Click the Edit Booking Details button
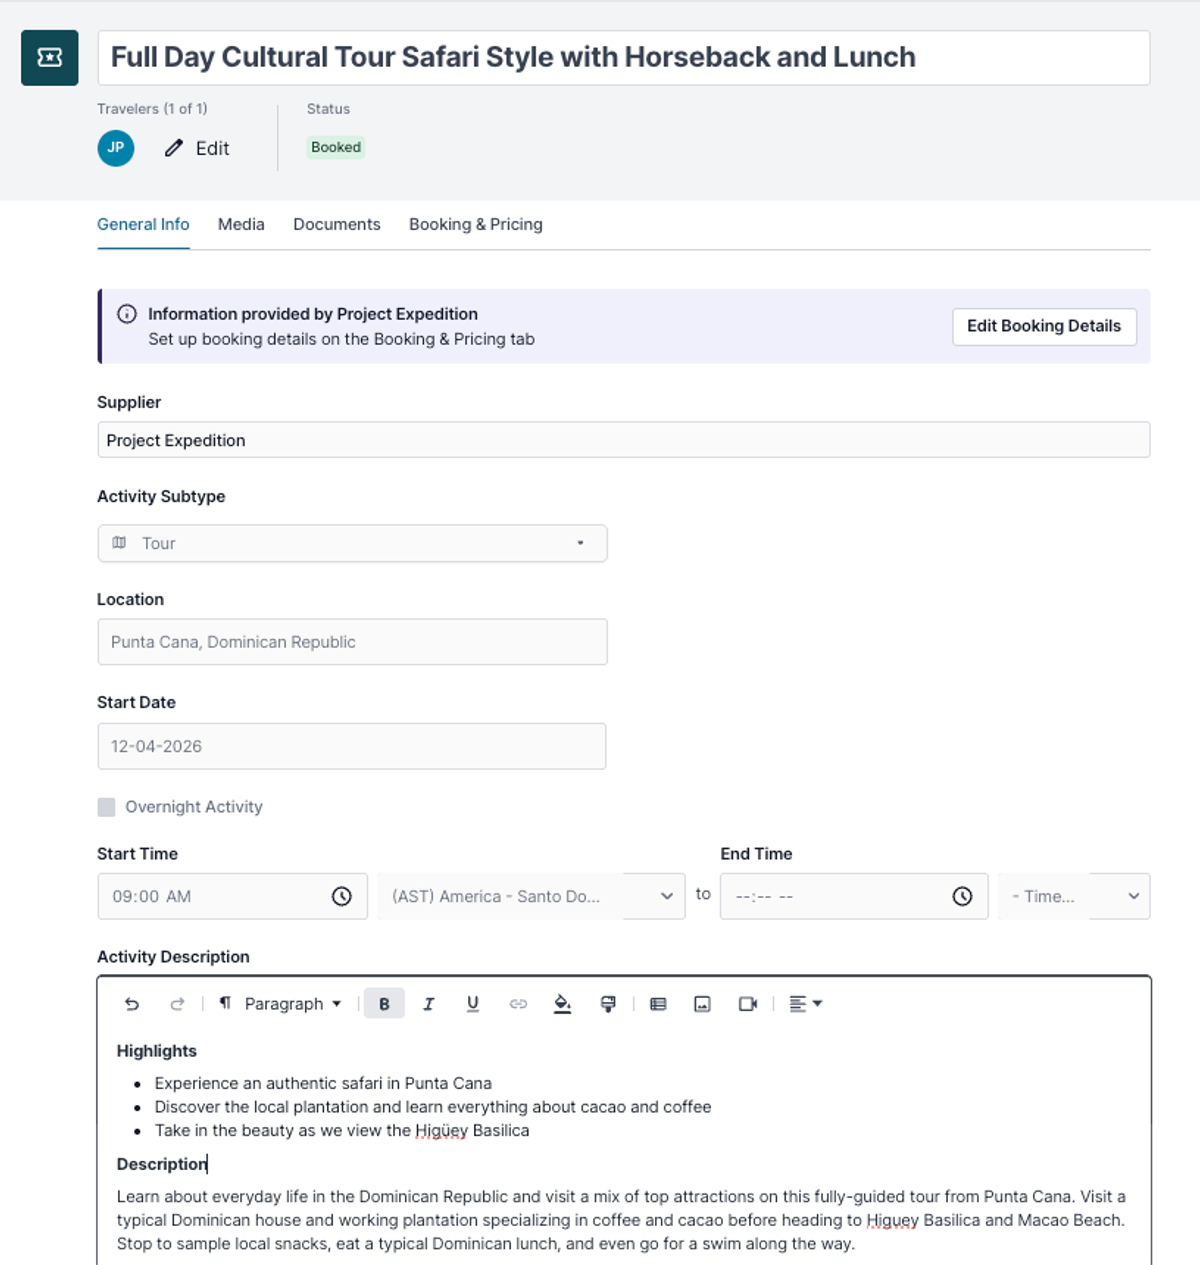This screenshot has height=1265, width=1200. 1044,326
